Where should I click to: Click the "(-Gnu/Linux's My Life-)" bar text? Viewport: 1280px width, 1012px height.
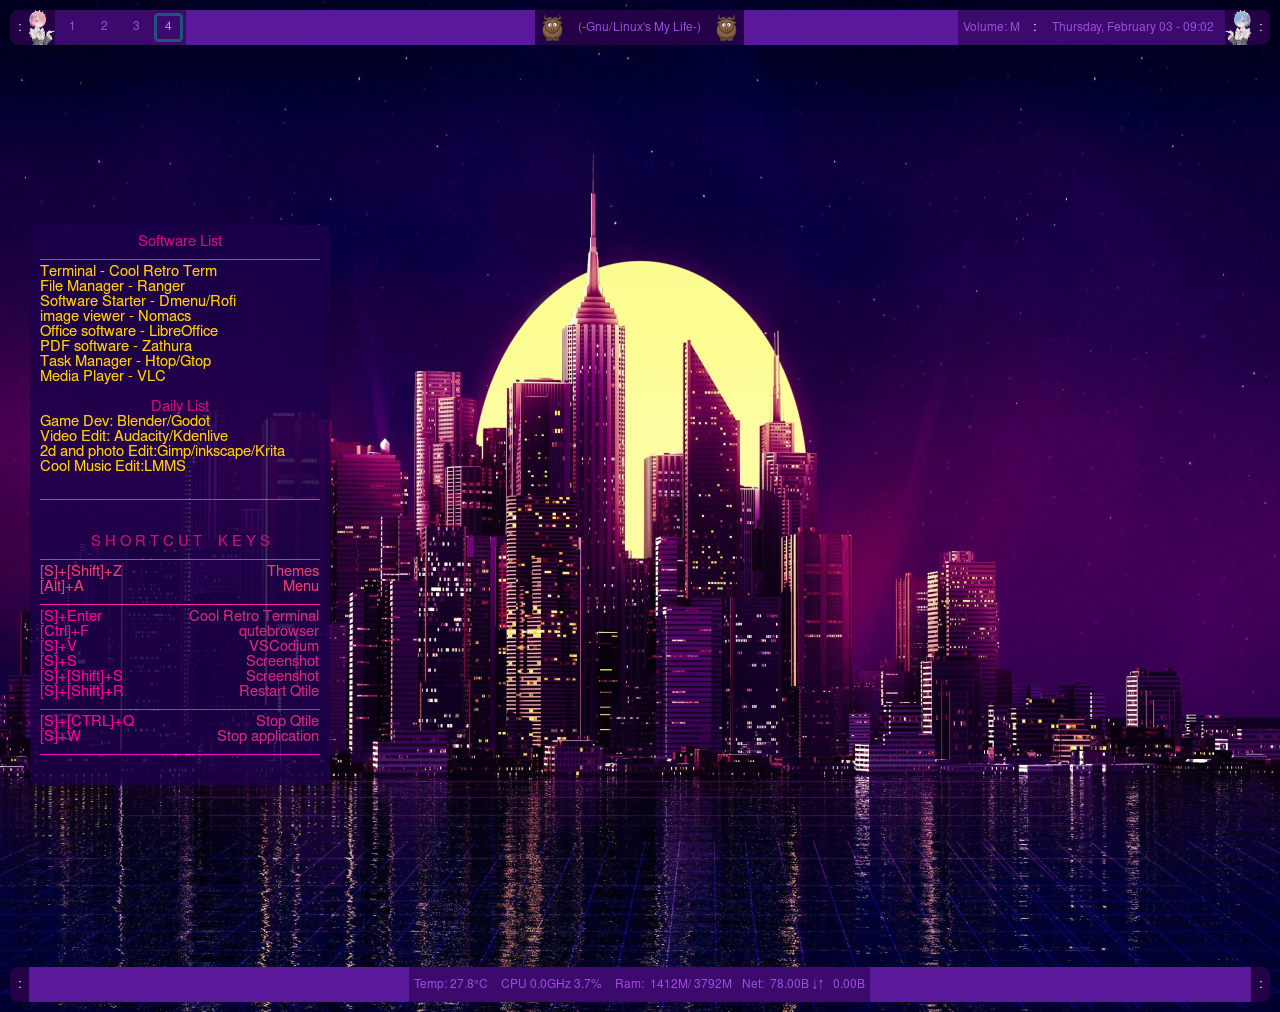(x=639, y=27)
